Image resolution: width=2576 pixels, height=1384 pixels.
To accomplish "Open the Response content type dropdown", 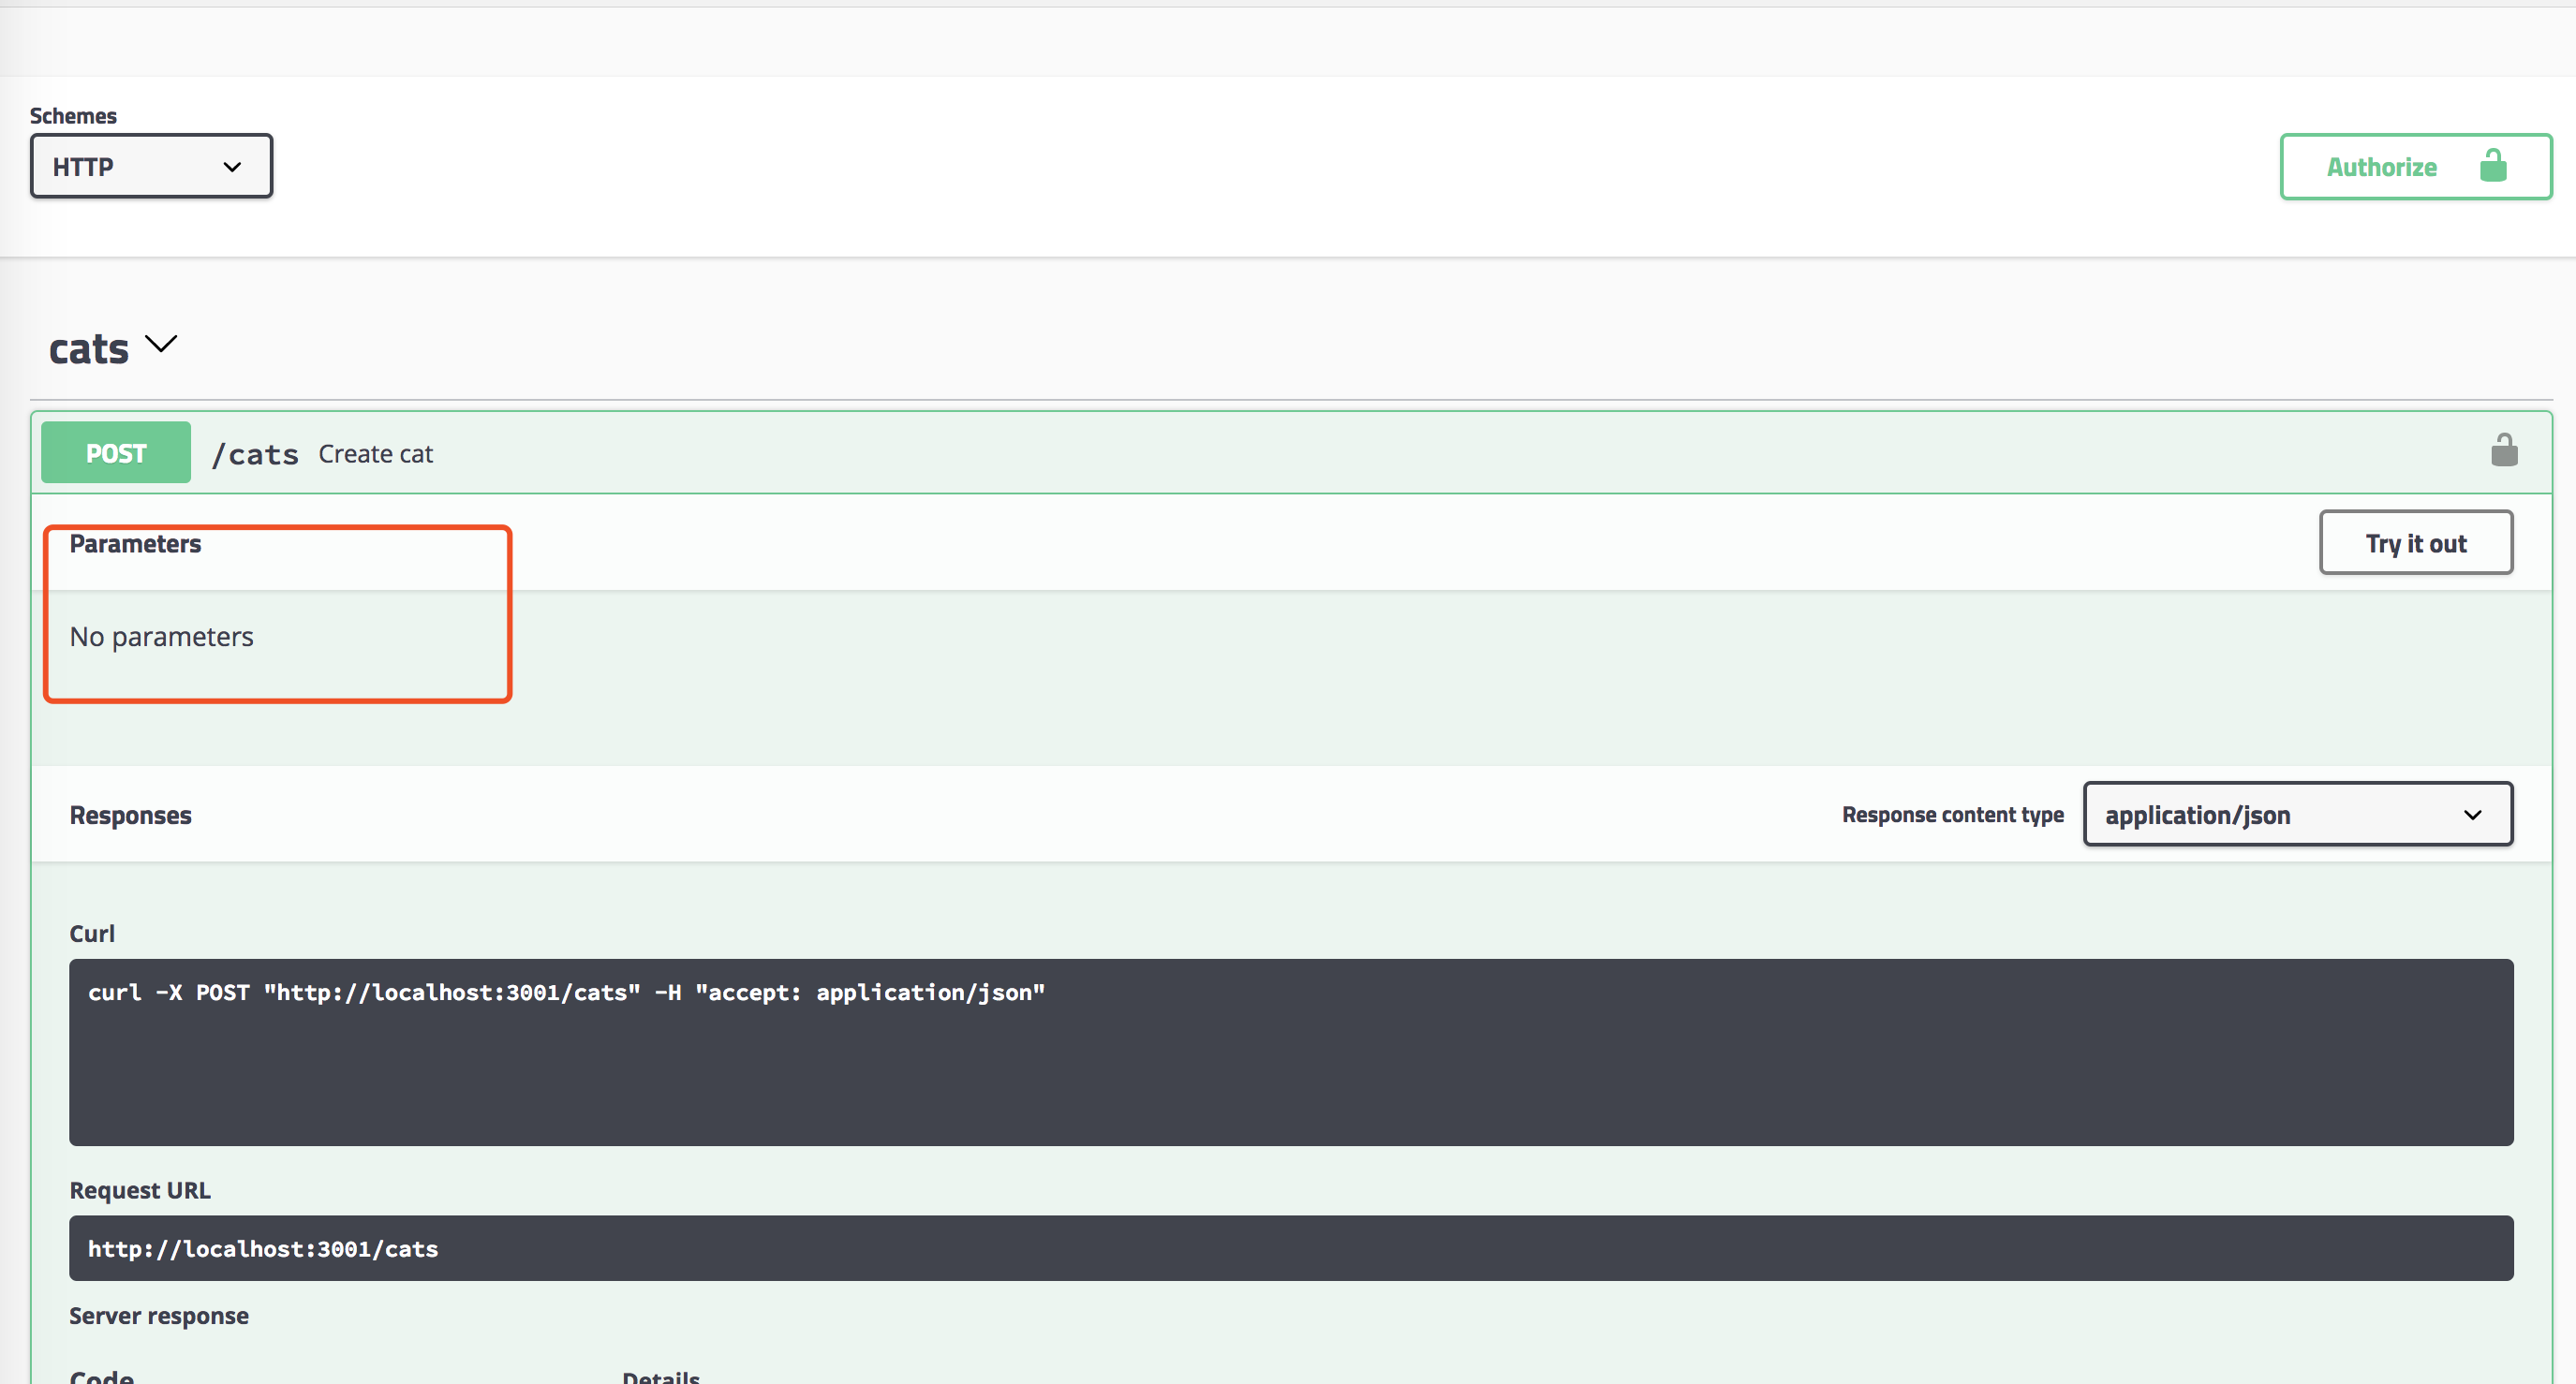I will [2297, 814].
